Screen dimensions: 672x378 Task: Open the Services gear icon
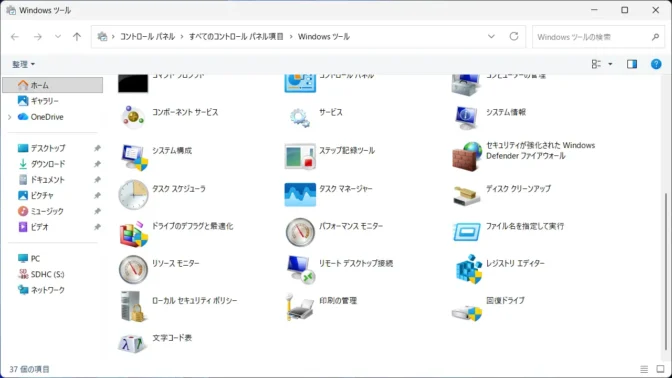click(300, 117)
